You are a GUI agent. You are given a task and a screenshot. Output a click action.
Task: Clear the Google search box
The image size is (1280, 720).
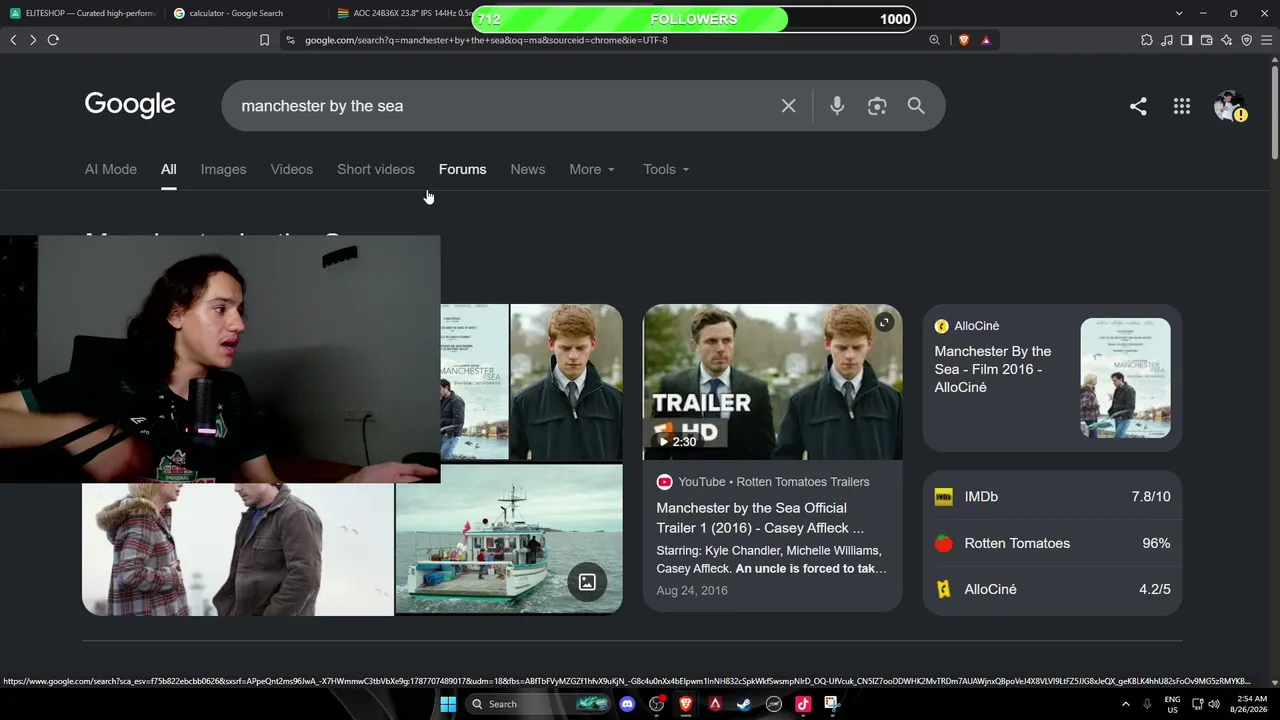[789, 106]
